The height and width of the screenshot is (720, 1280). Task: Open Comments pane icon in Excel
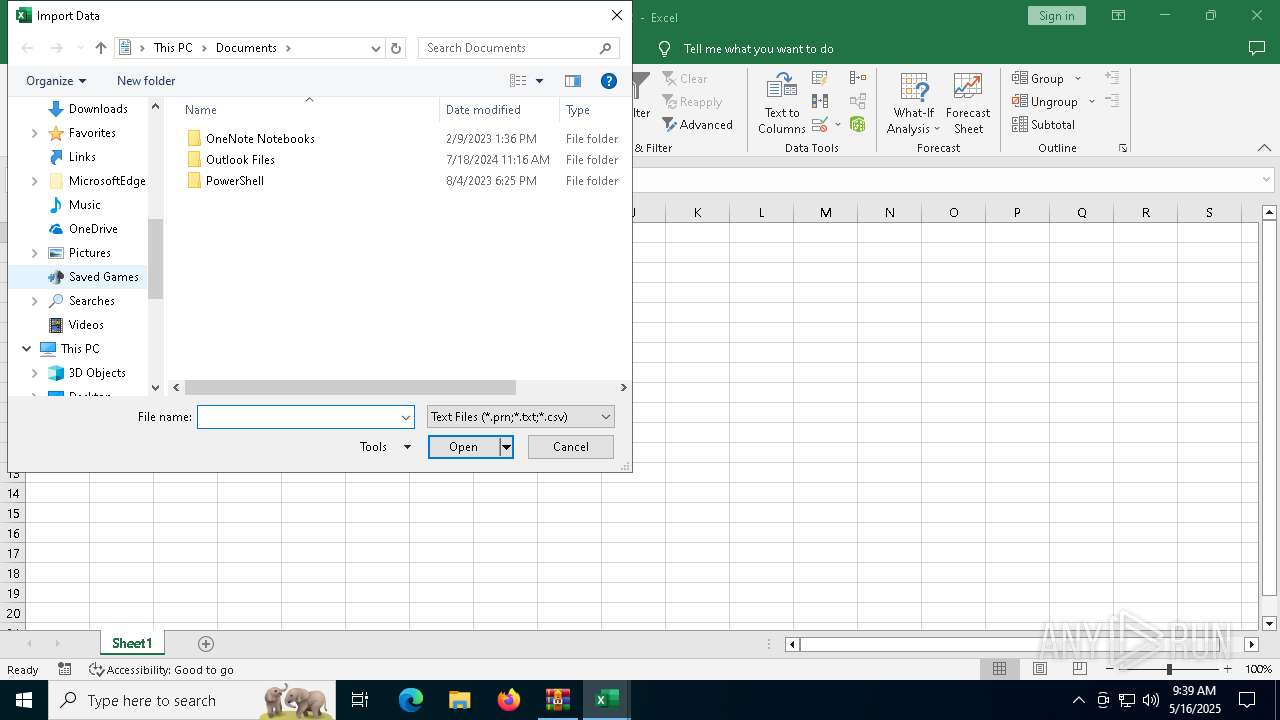(x=1257, y=48)
